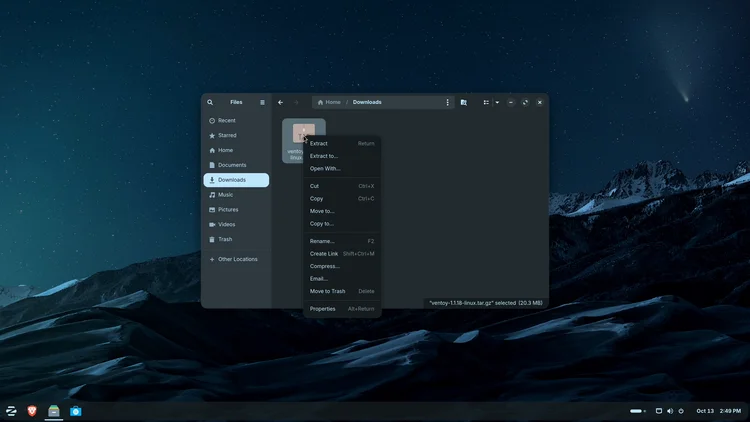
Task: Click the search-everywhere folder icon
Action: [463, 102]
